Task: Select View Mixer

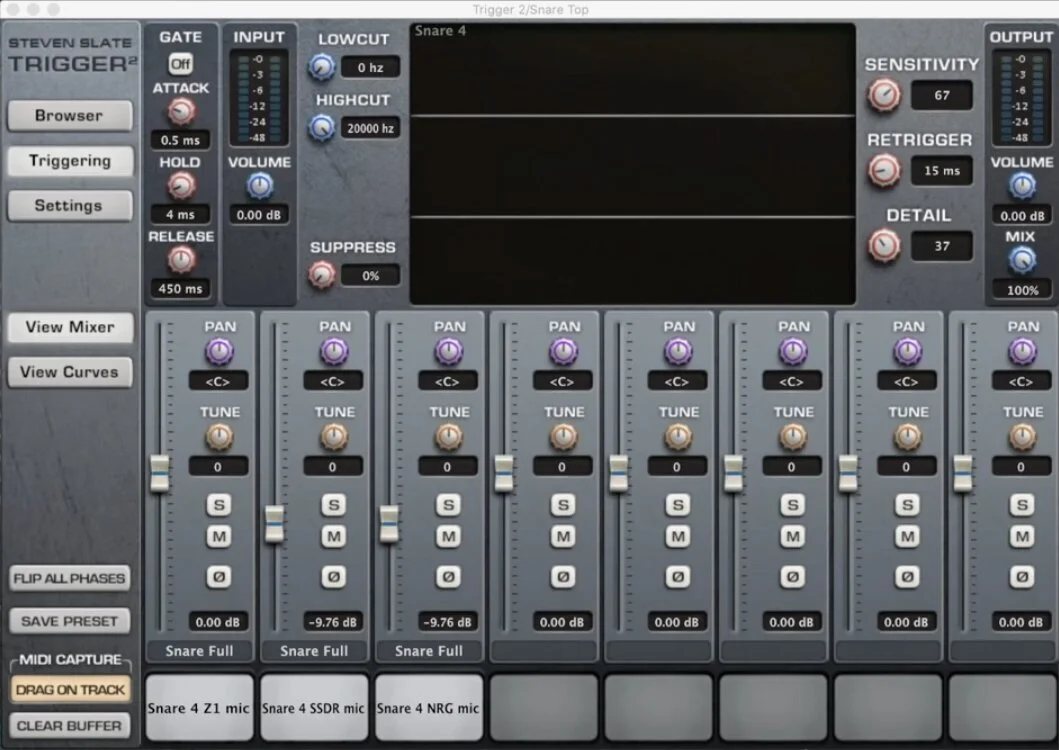Action: pos(70,327)
